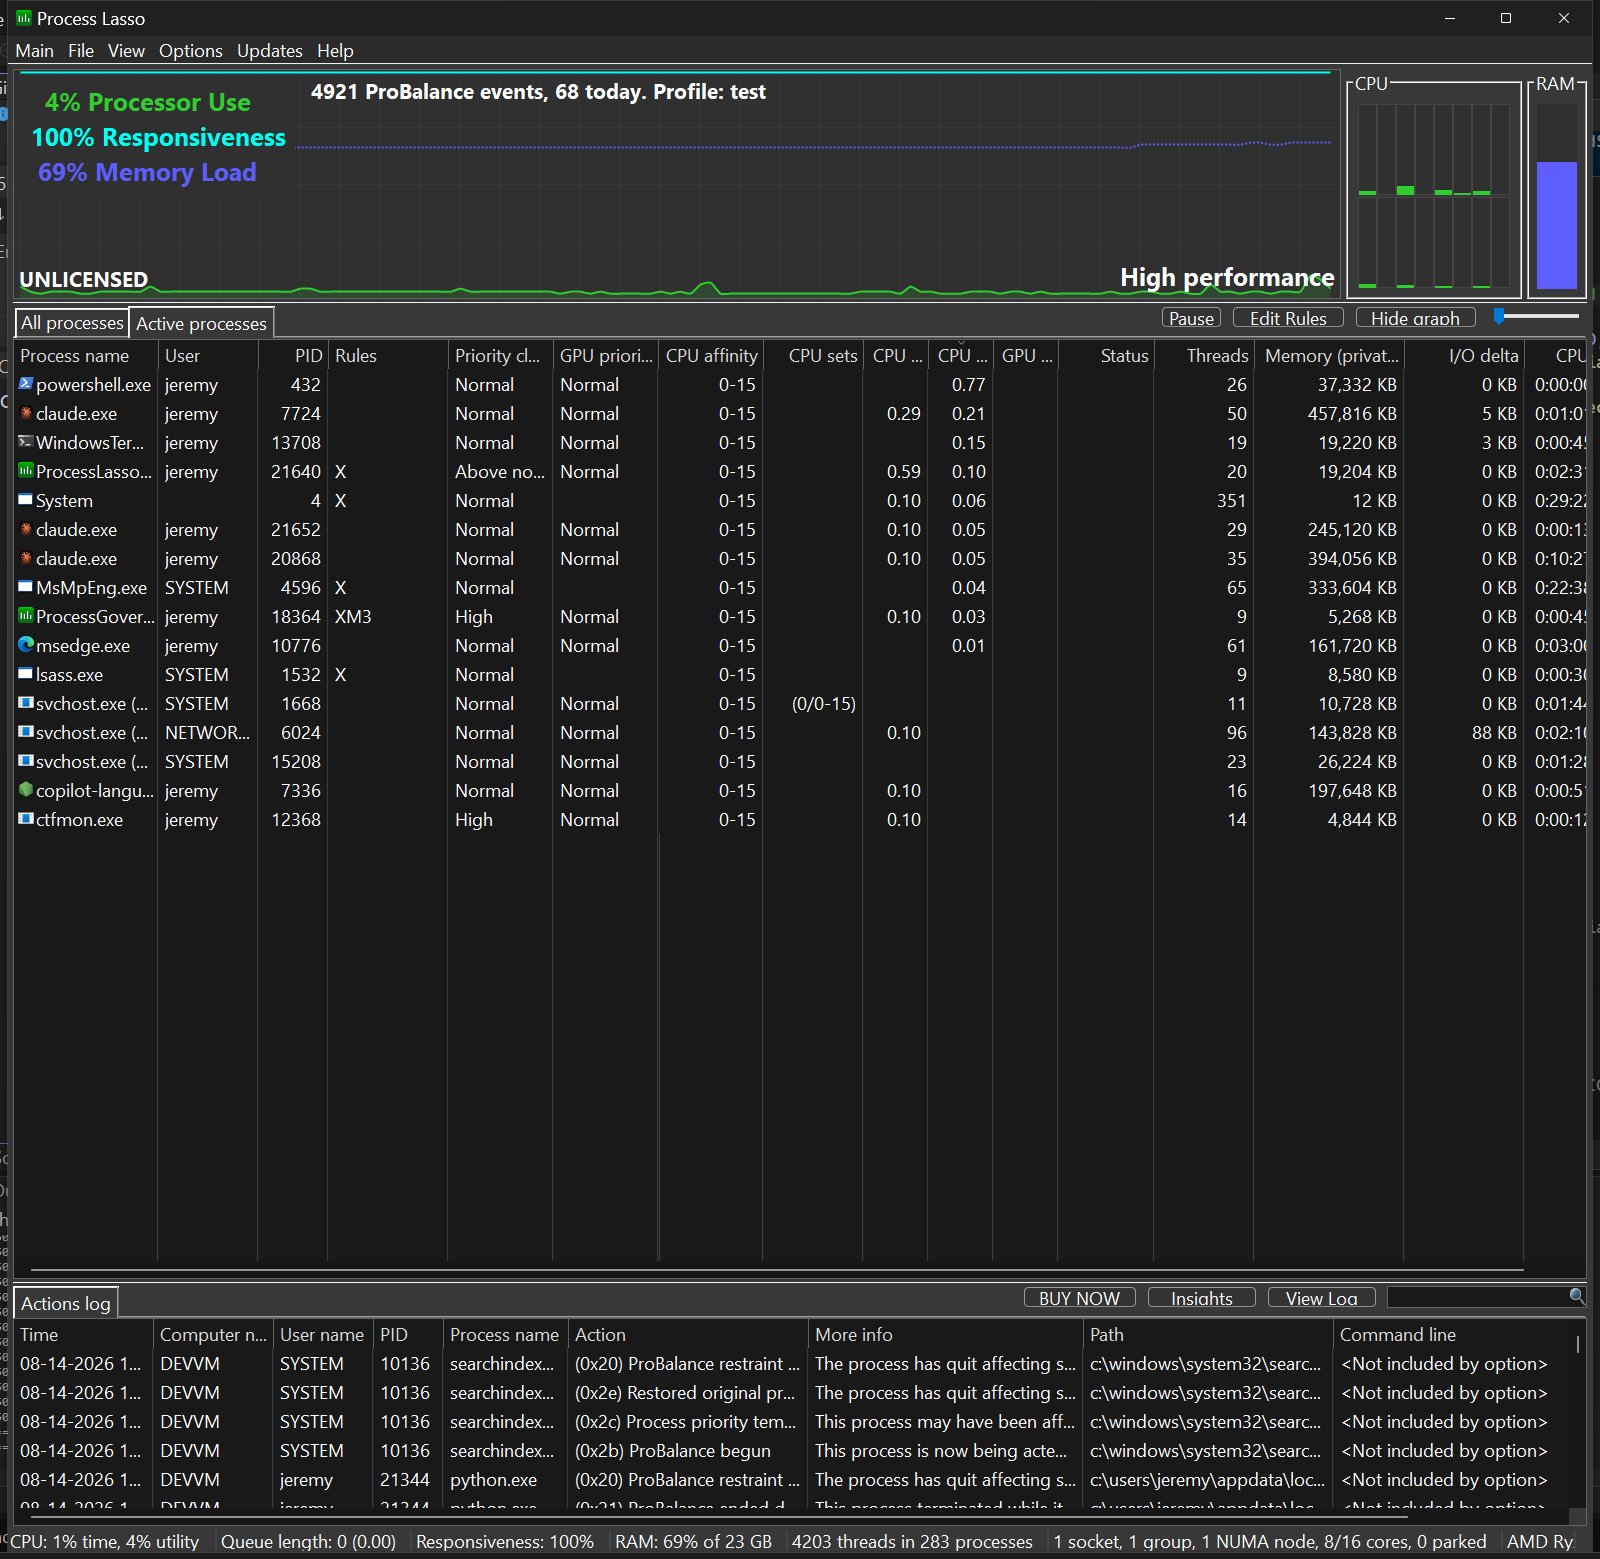This screenshot has width=1600, height=1559.
Task: Sort by the I/O delta column header
Action: (x=1464, y=356)
